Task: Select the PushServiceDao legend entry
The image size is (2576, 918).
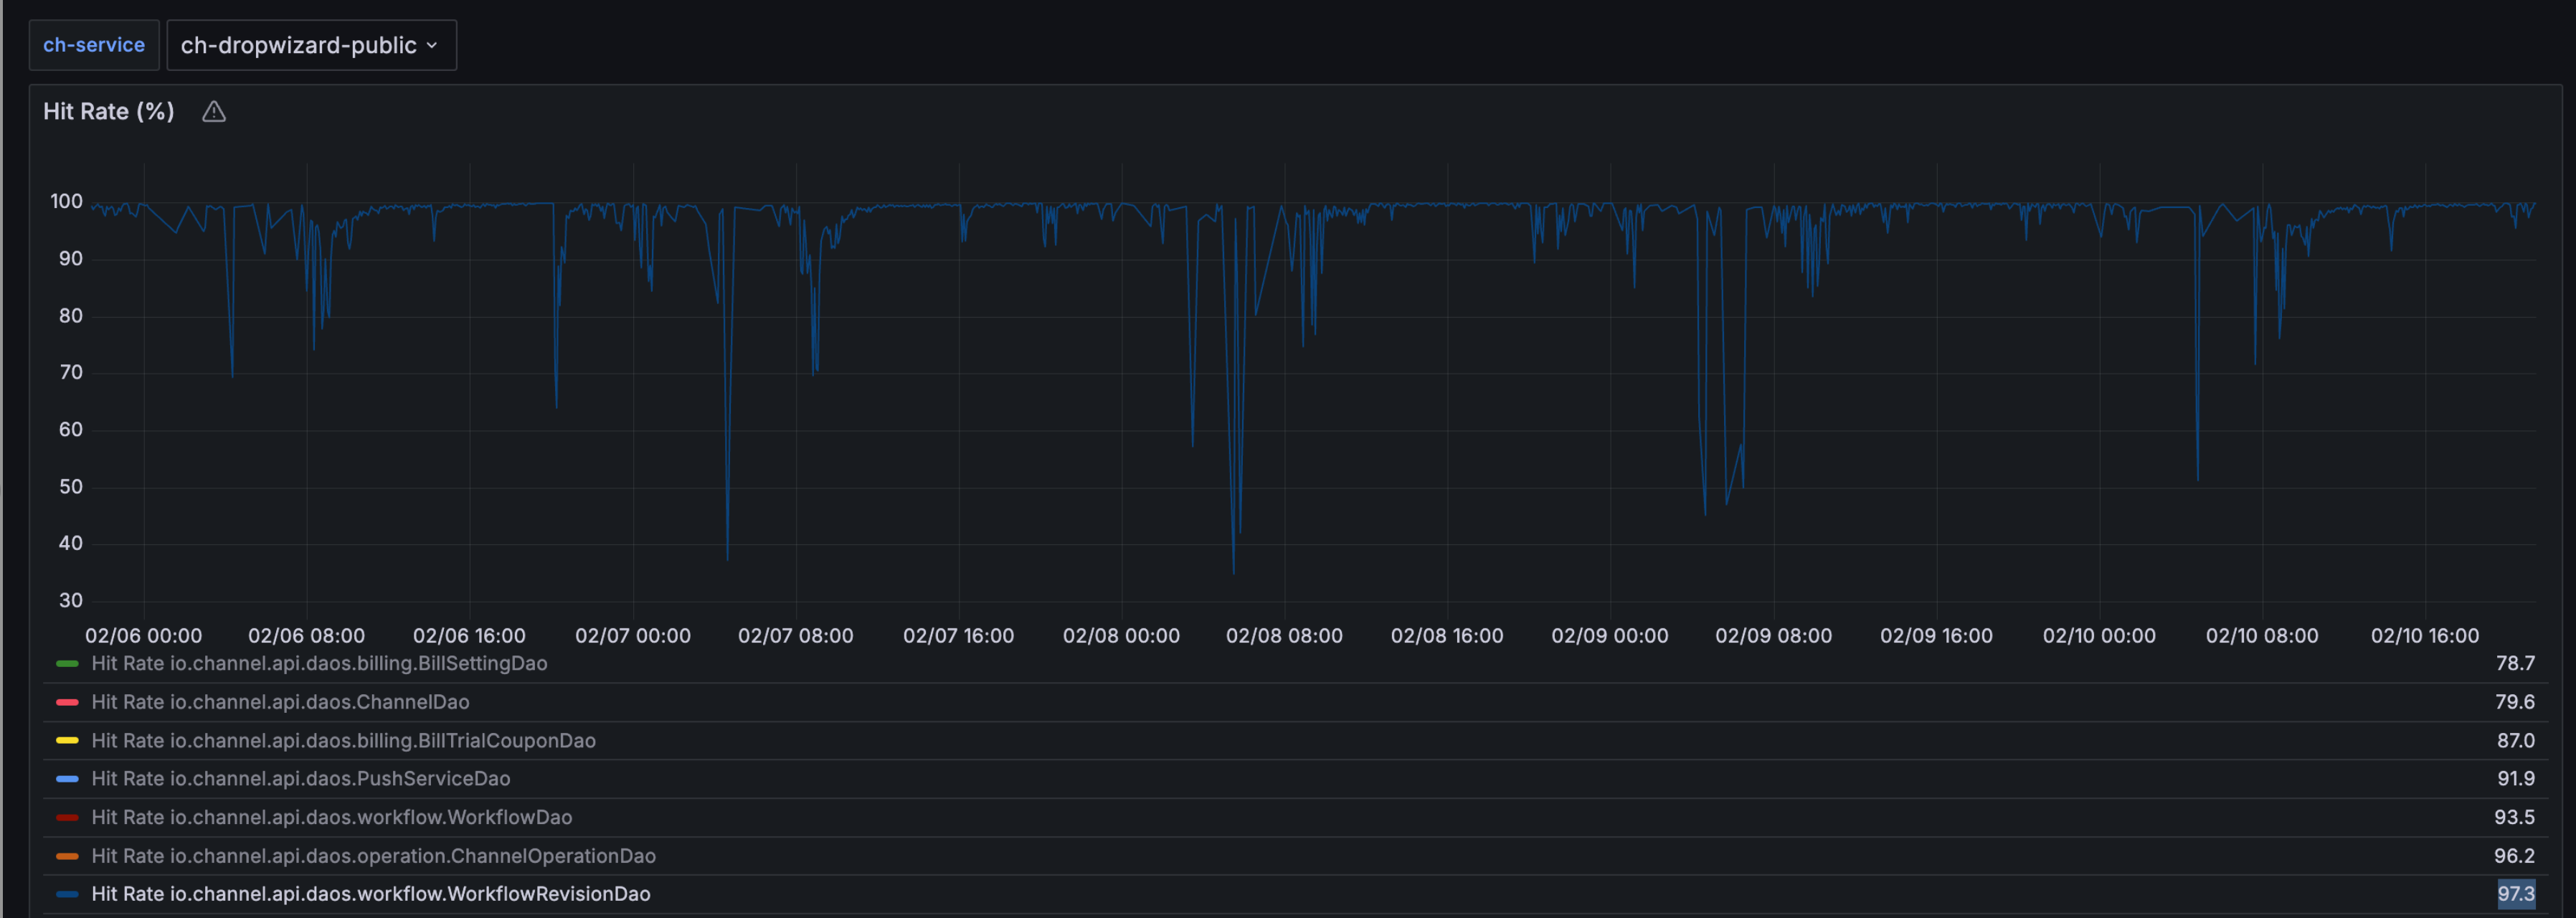Action: (x=300, y=779)
